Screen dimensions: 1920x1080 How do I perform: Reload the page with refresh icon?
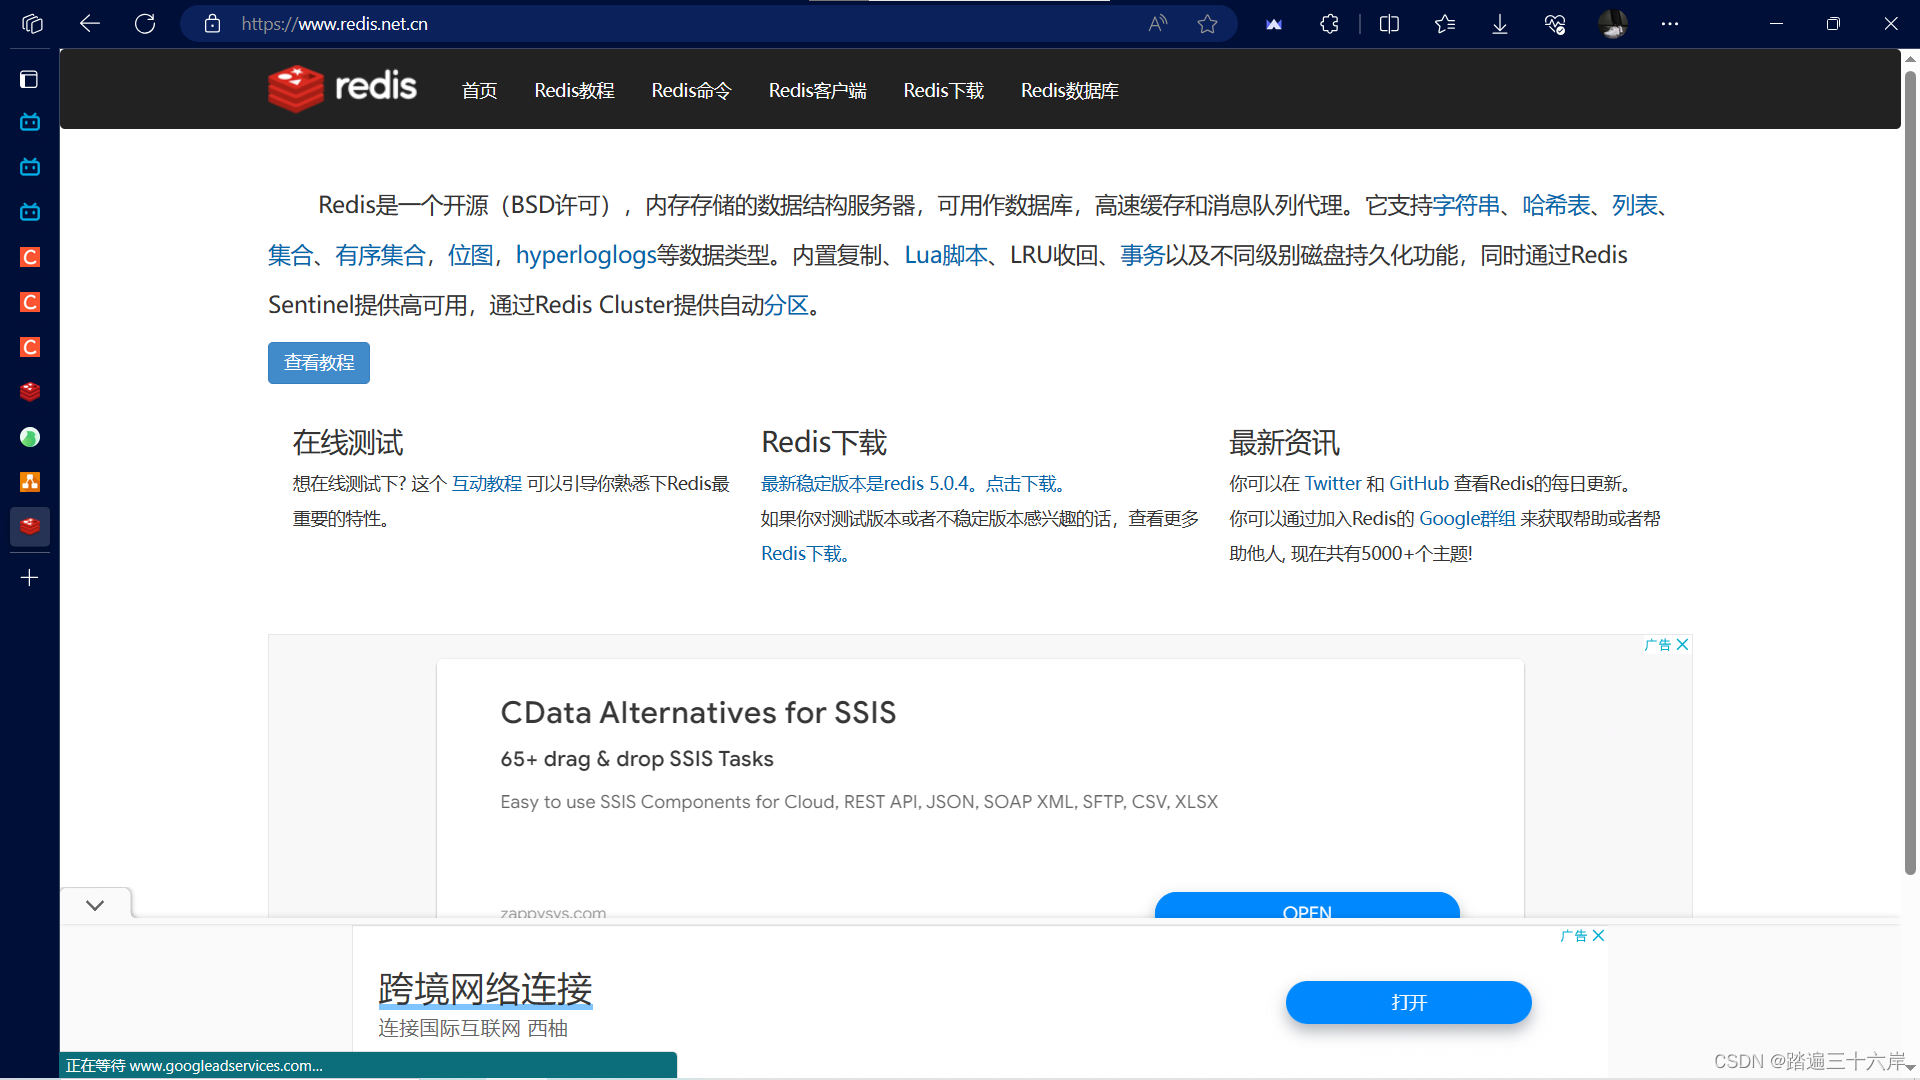pyautogui.click(x=145, y=24)
